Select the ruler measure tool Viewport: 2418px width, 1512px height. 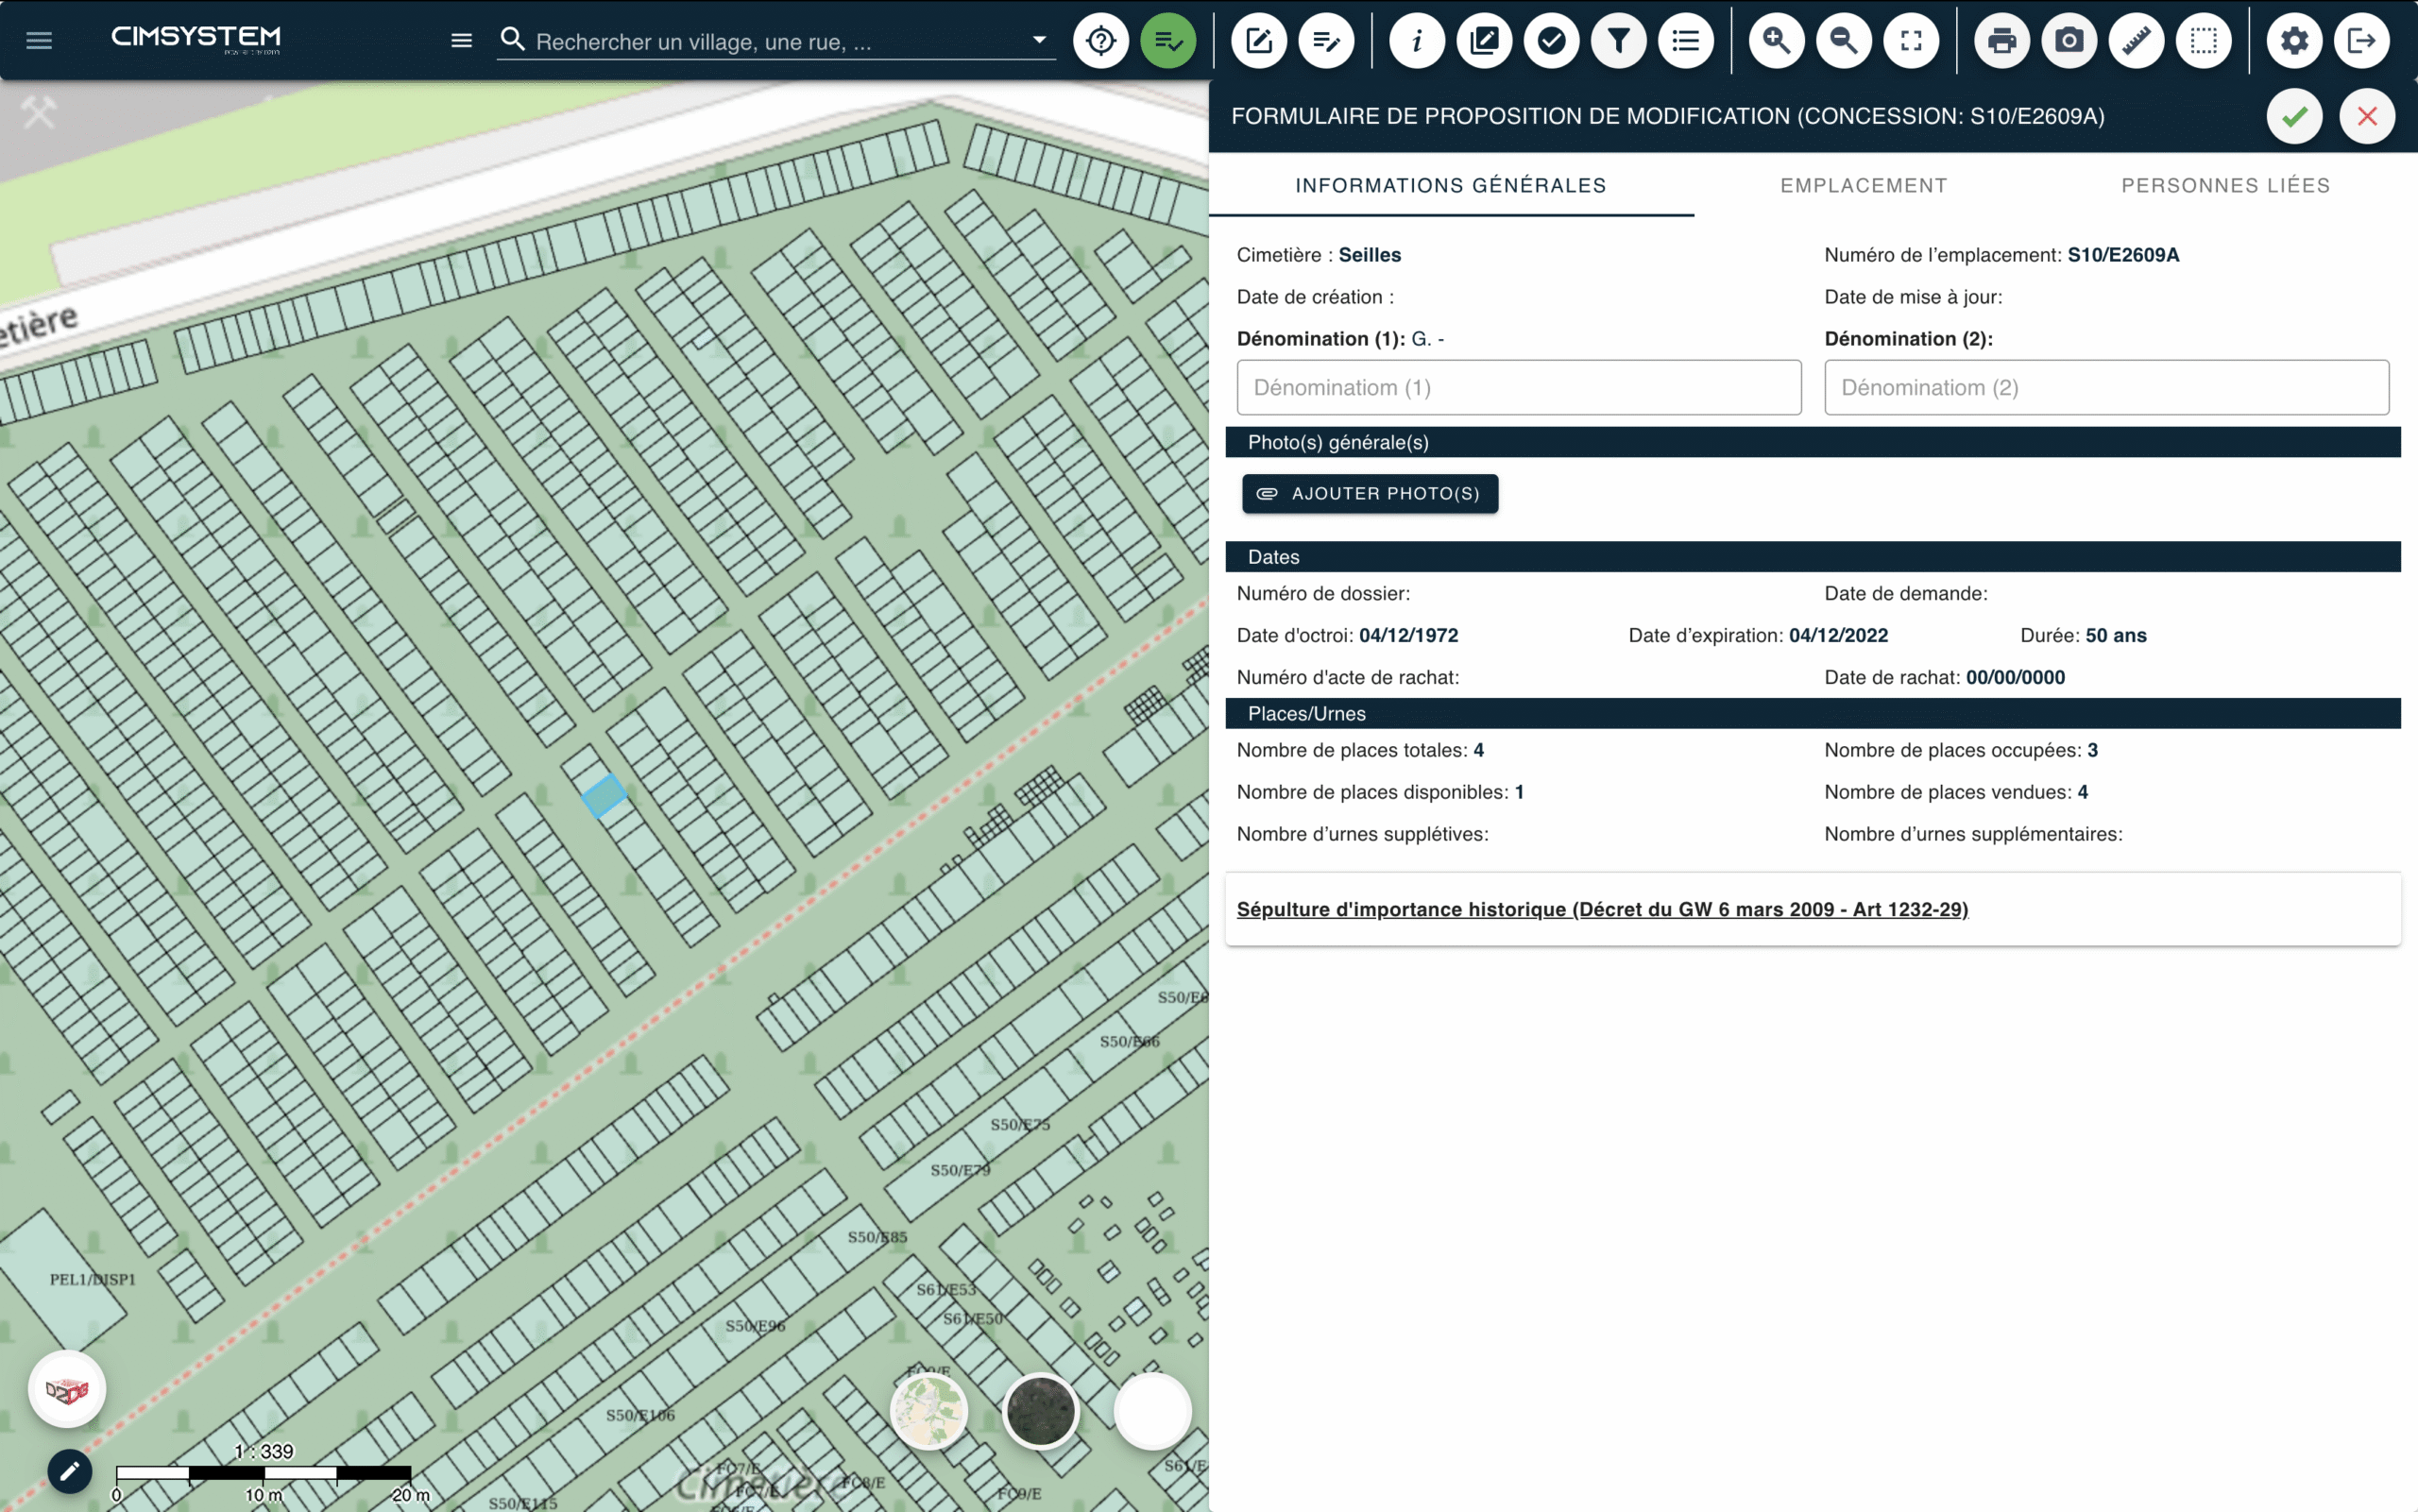2136,41
